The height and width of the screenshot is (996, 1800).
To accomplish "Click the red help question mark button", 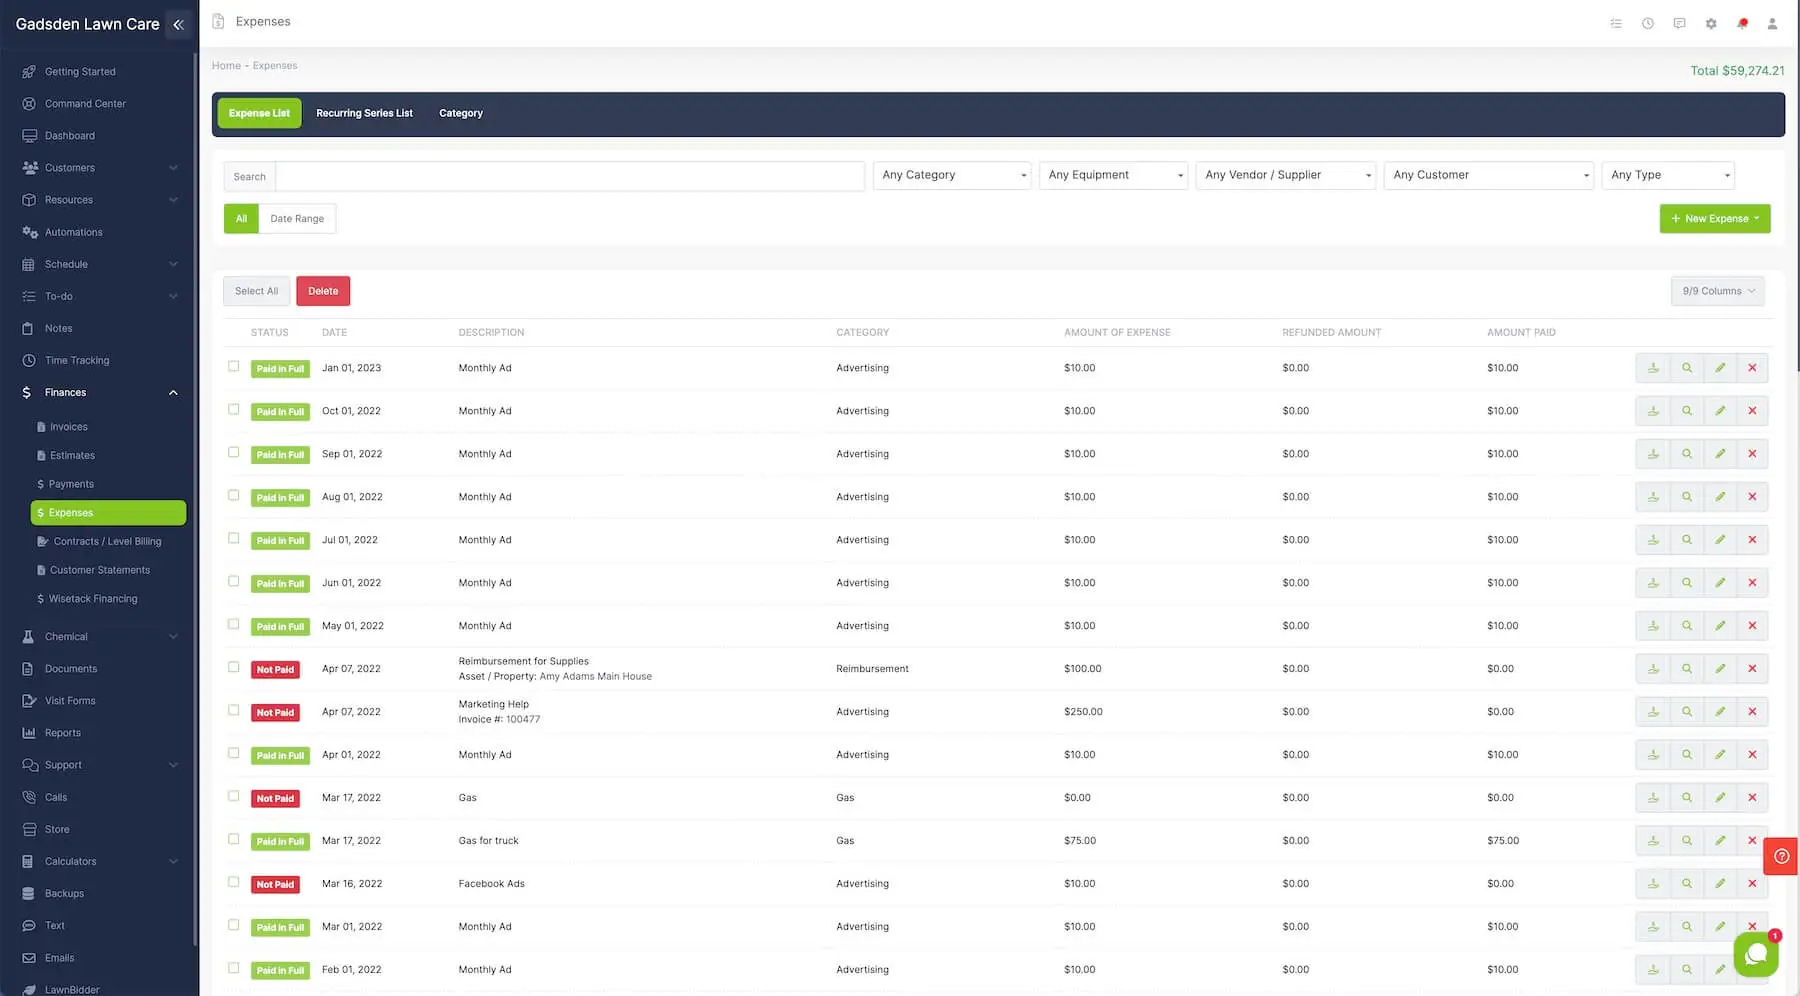I will tap(1781, 856).
